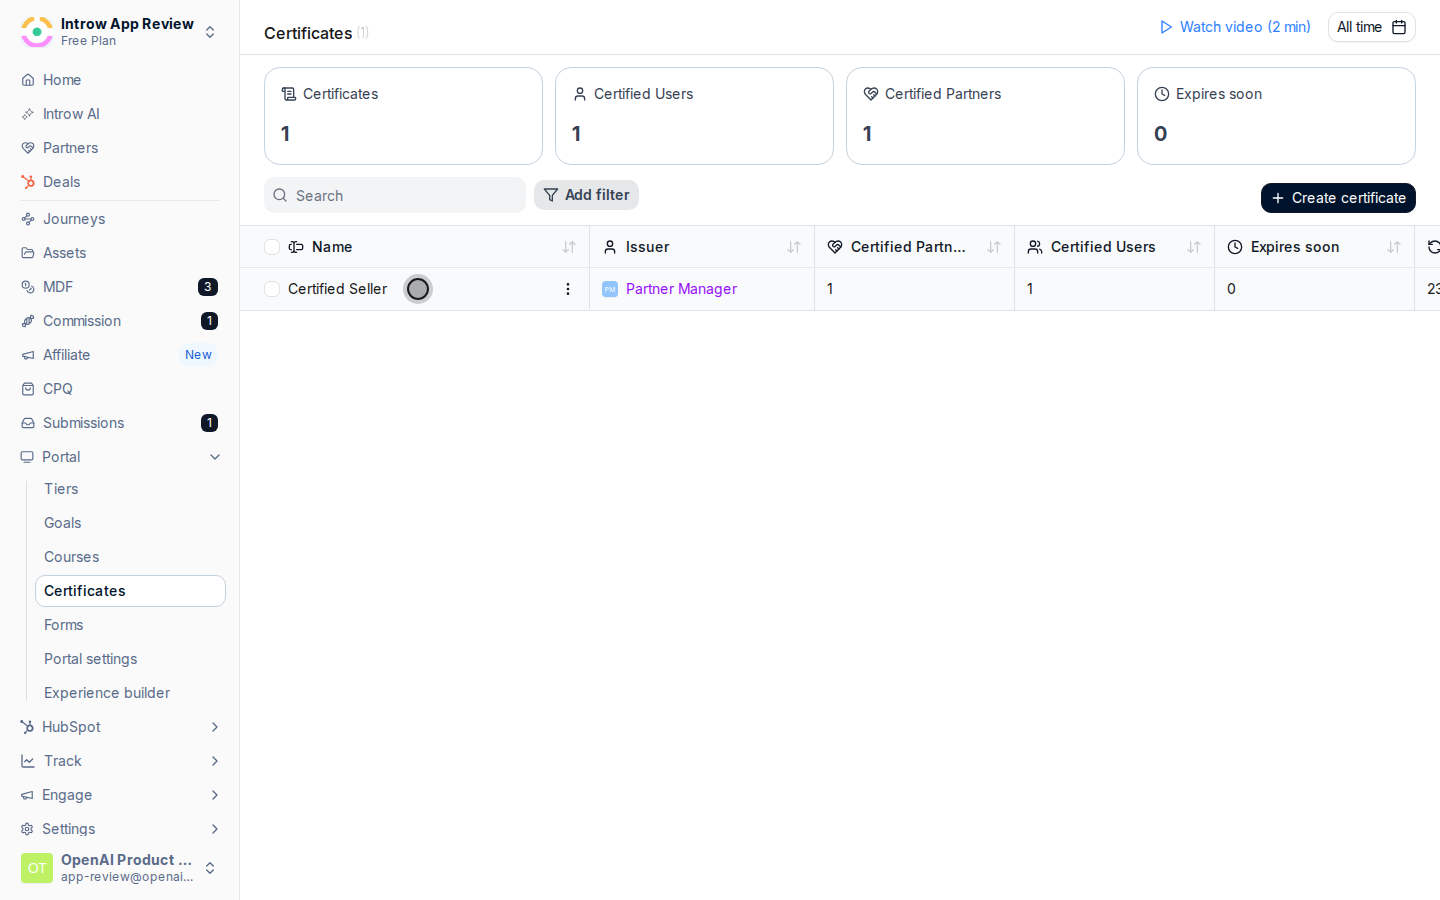Open the three-dot menu for Certified Seller
Screen dimensions: 1440x900
coord(568,289)
